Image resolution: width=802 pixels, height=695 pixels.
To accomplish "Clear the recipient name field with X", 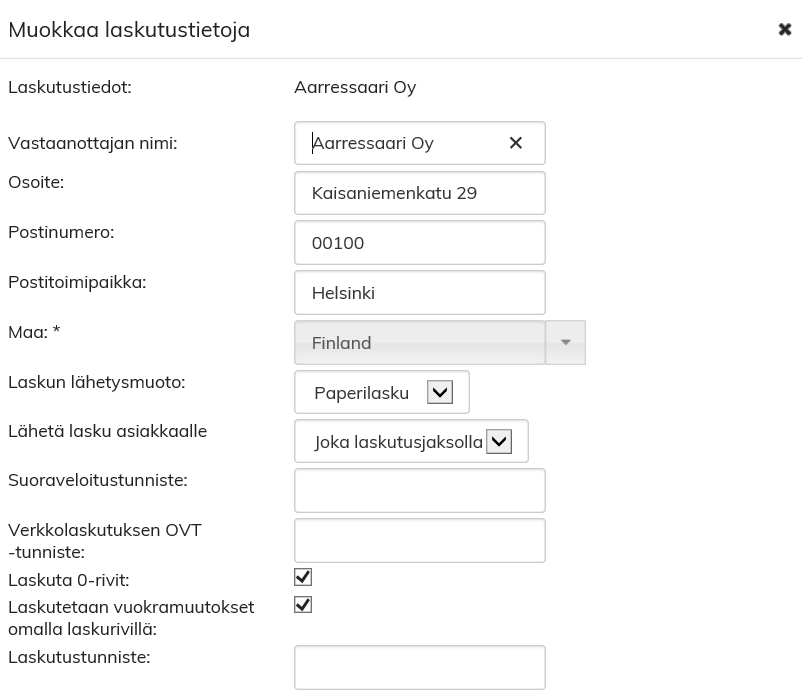I will point(516,143).
